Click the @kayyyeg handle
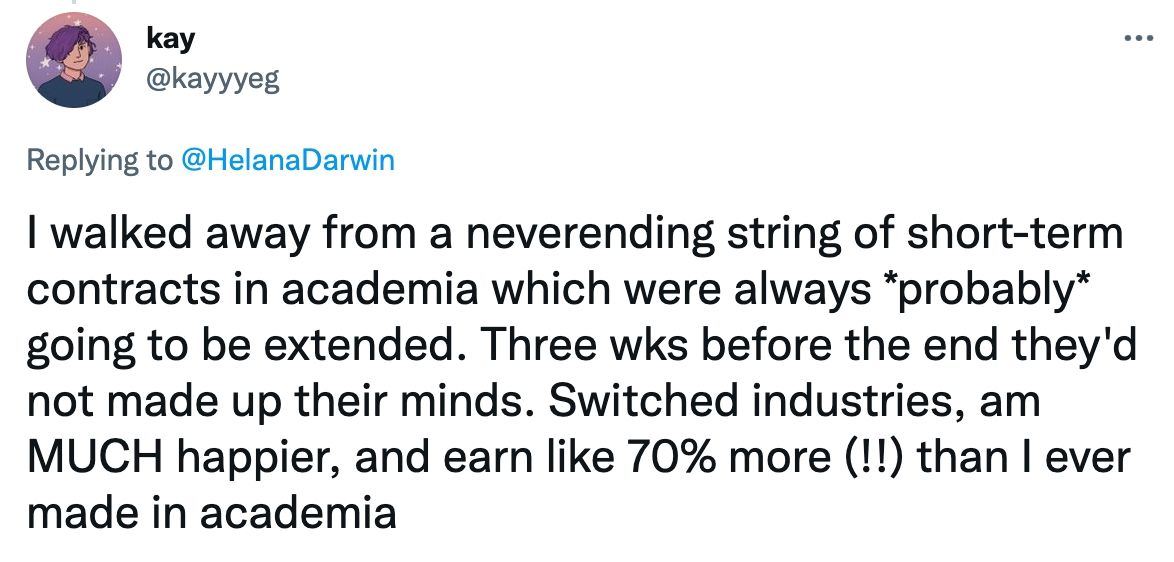The width and height of the screenshot is (1174, 562). (212, 79)
